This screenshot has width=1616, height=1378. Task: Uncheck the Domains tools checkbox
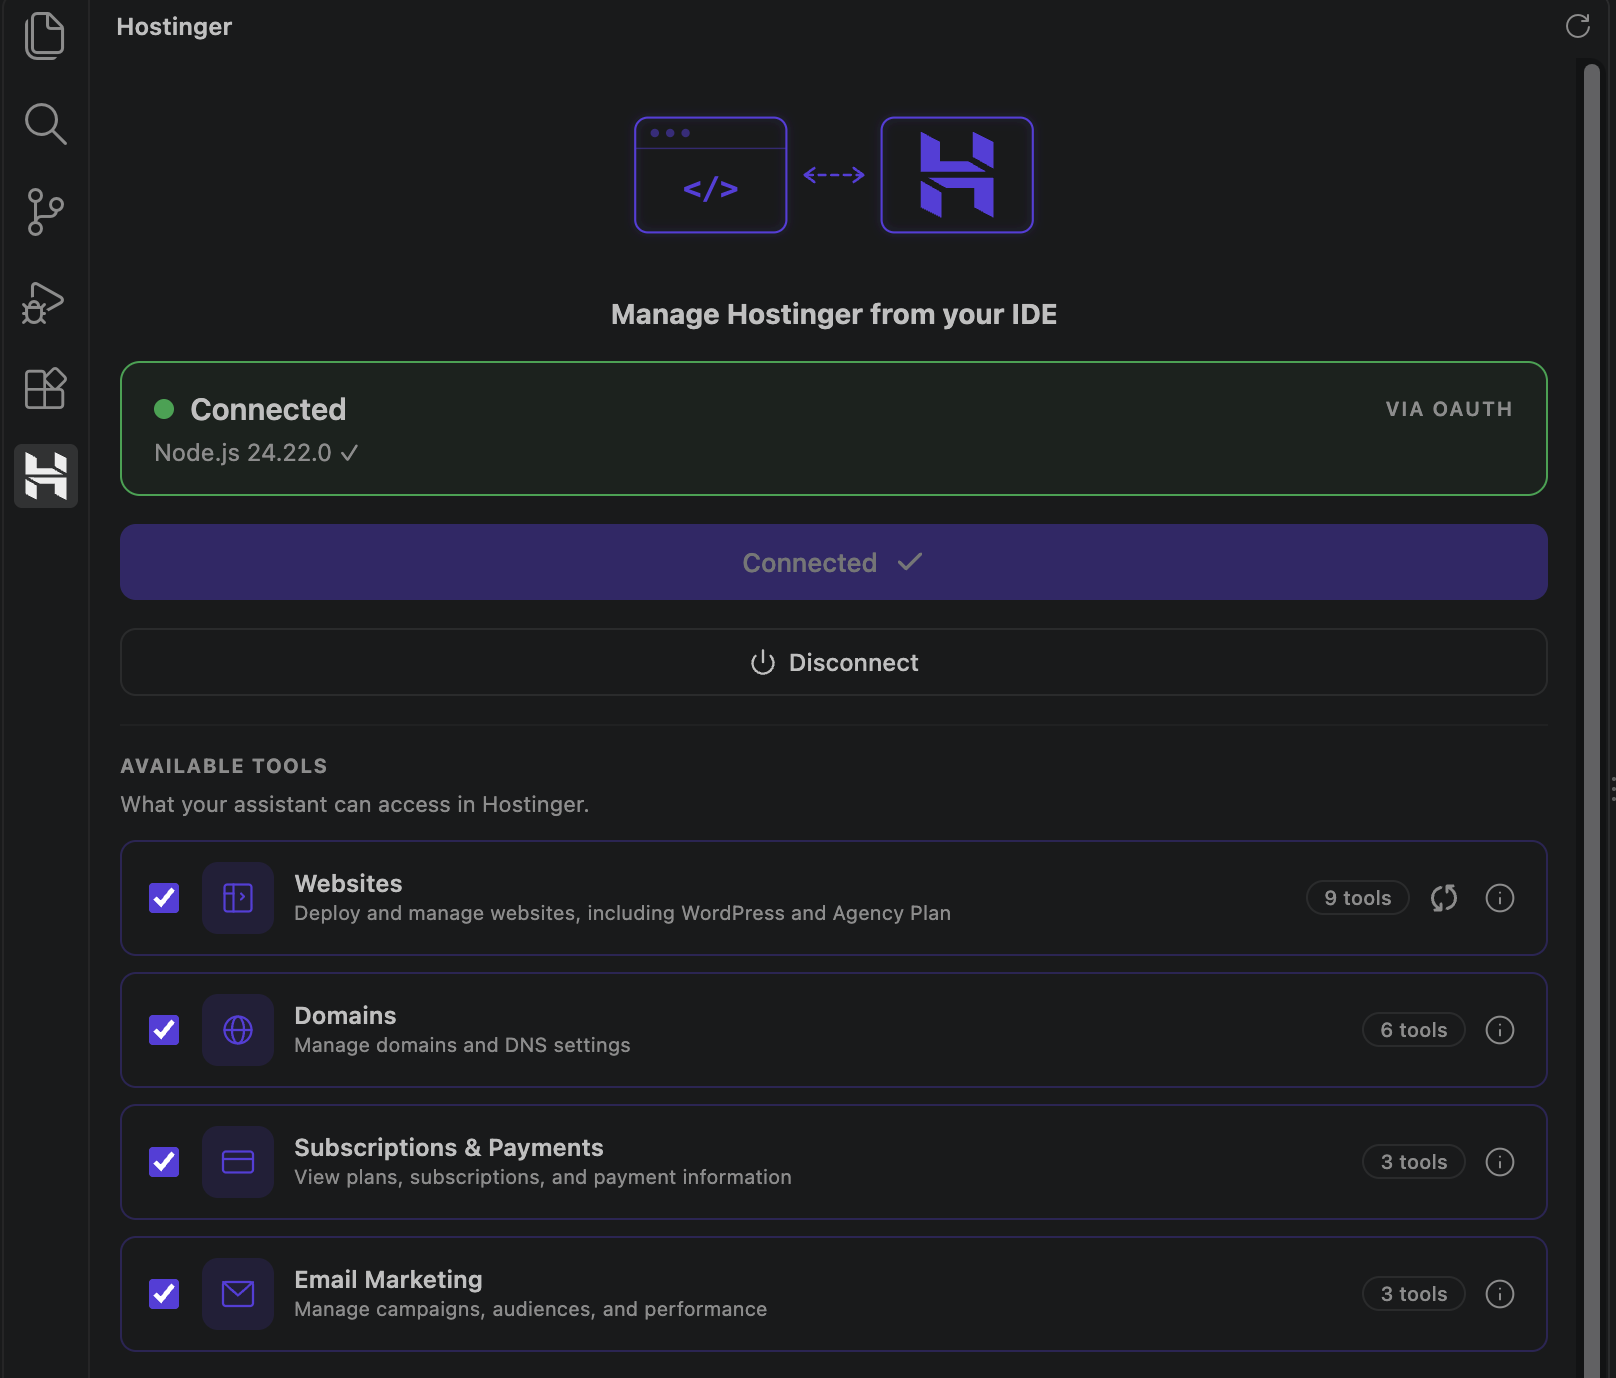(164, 1030)
